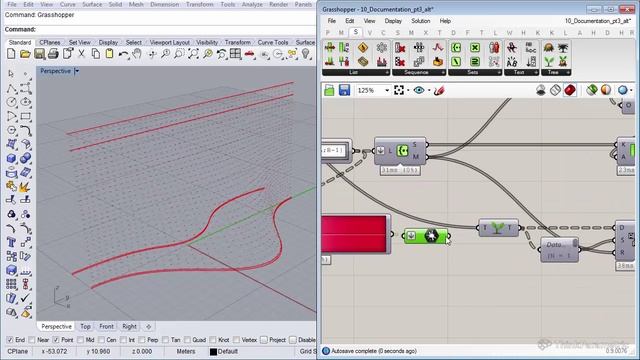Click the Zoom Extents icon in Grasshopper toolbar
Image resolution: width=640 pixels, height=360 pixels.
(x=399, y=90)
